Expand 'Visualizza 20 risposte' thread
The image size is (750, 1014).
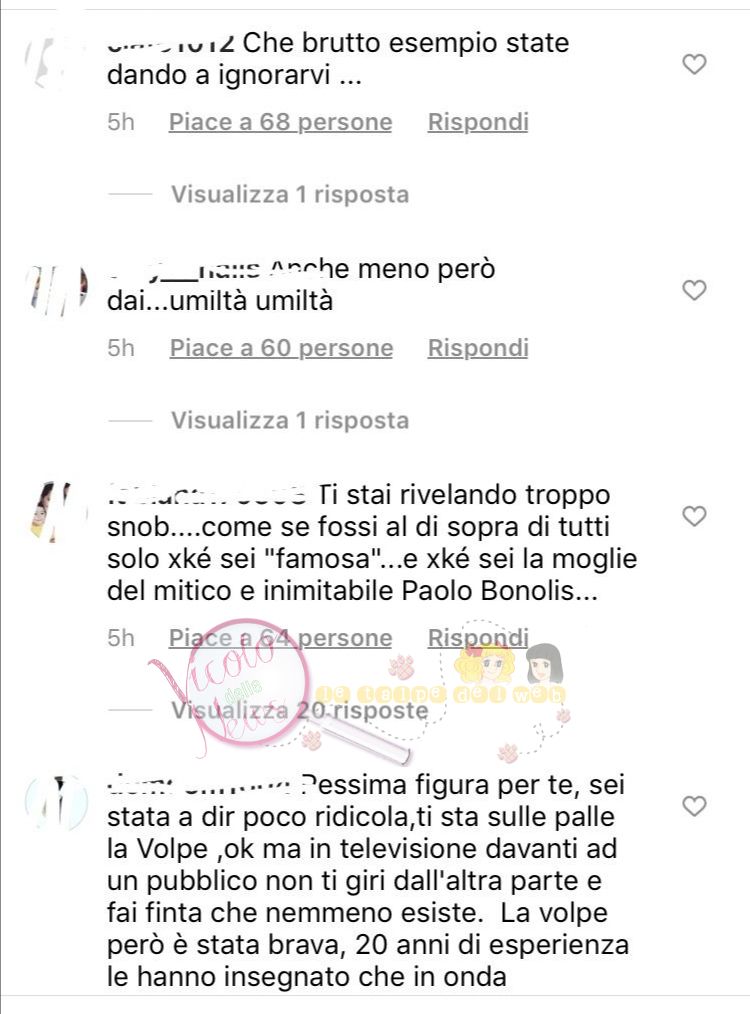[299, 710]
